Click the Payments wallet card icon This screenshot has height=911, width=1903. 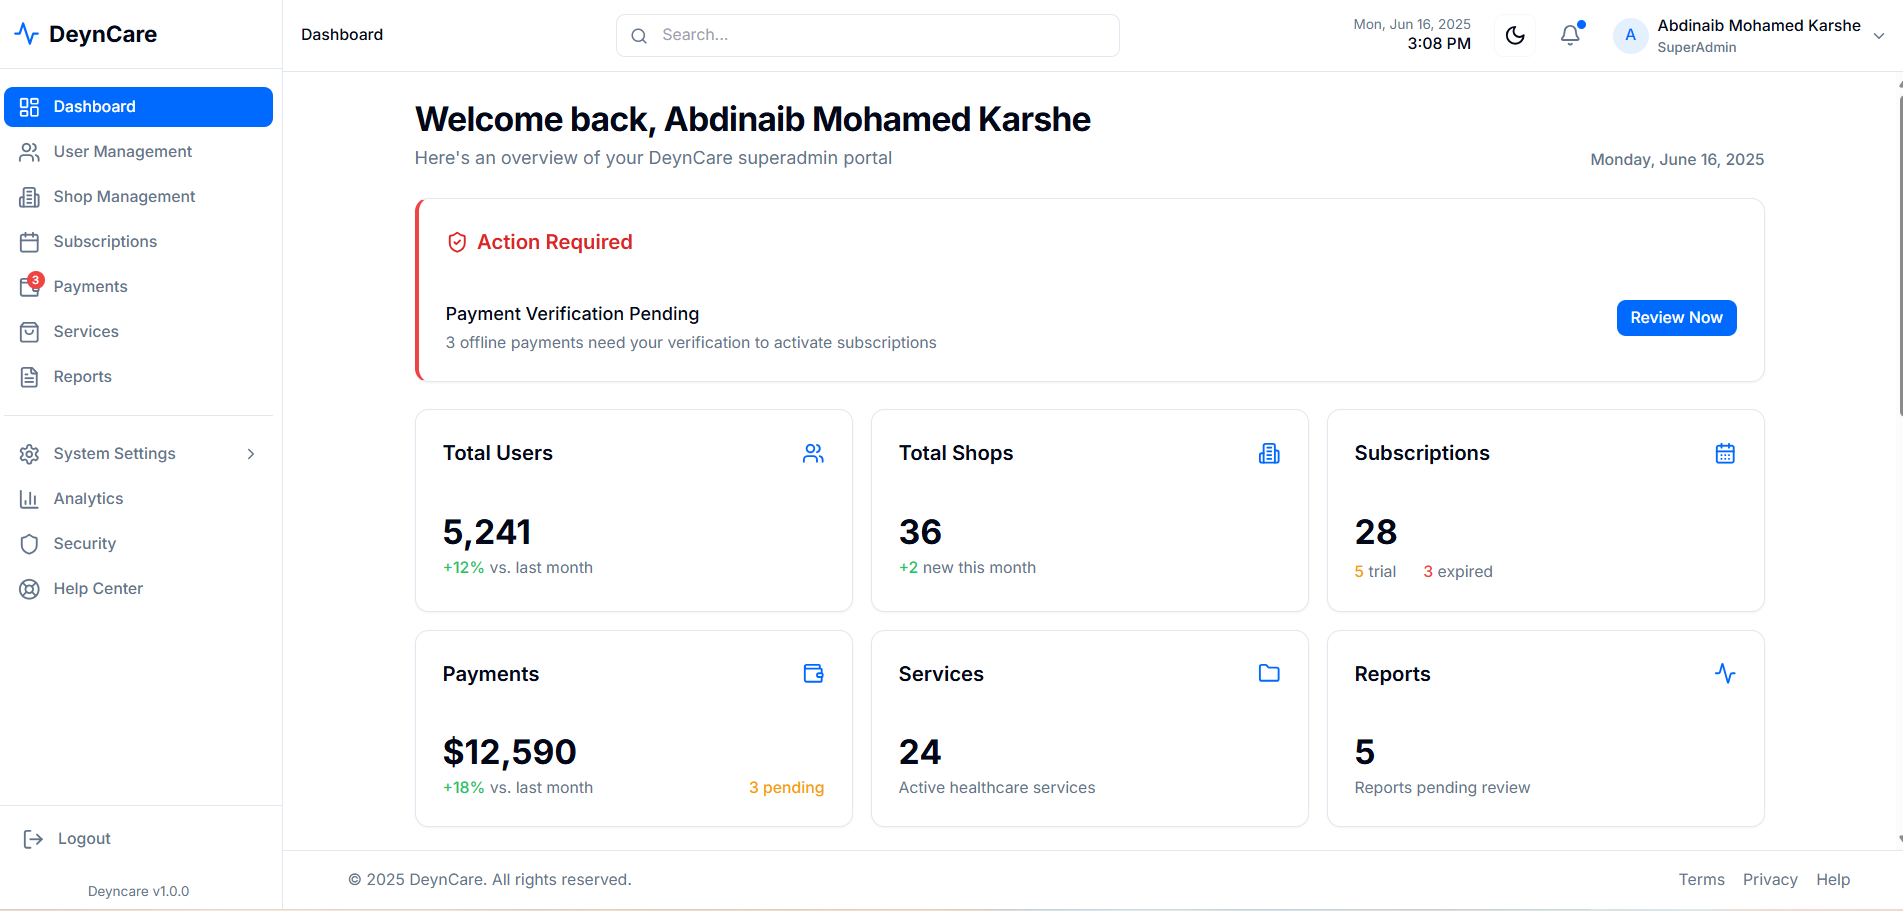(813, 673)
